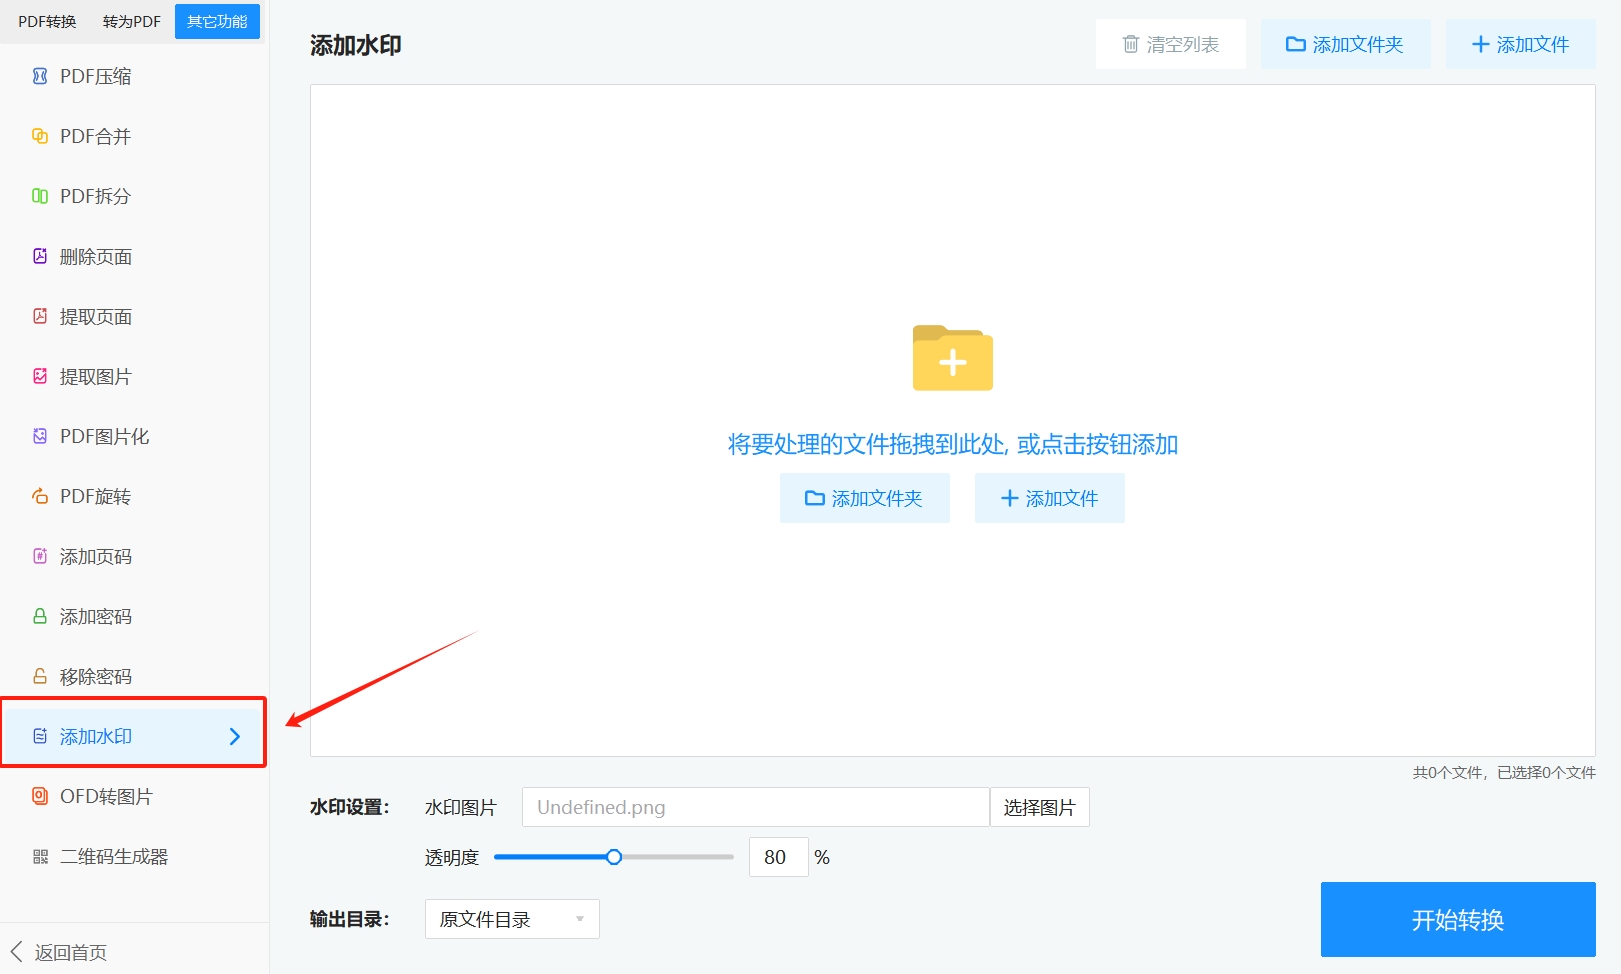Click the PDF旋转 sidebar icon
The height and width of the screenshot is (974, 1621).
[x=40, y=496]
